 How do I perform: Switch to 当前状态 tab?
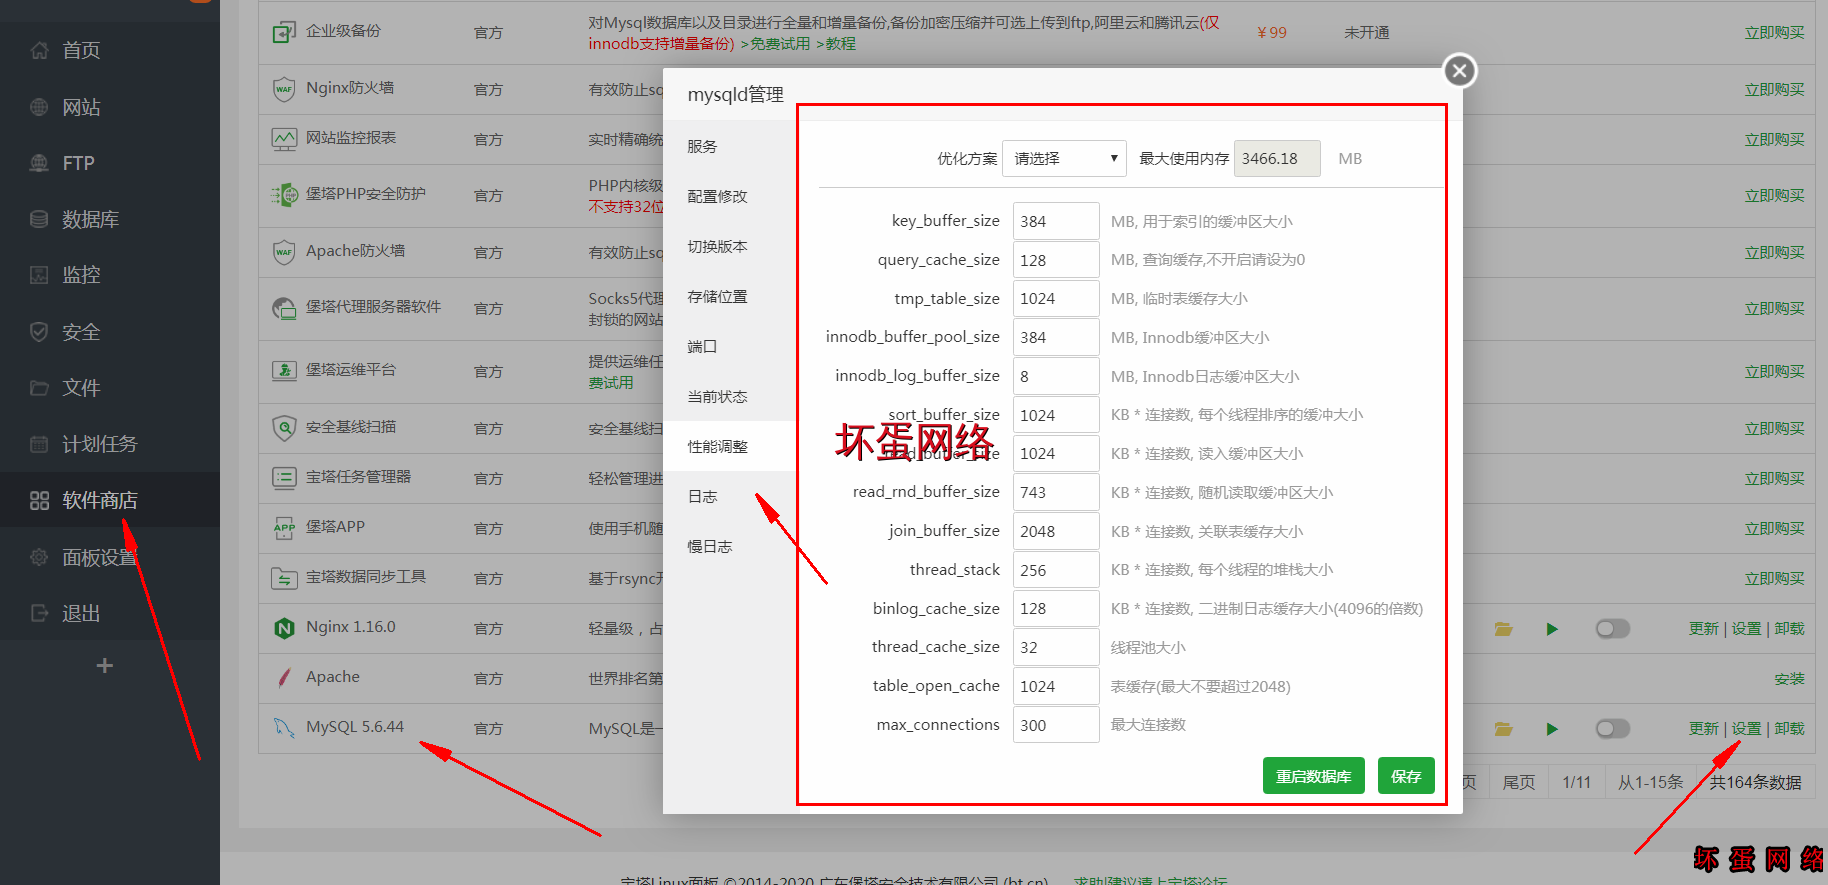point(729,396)
